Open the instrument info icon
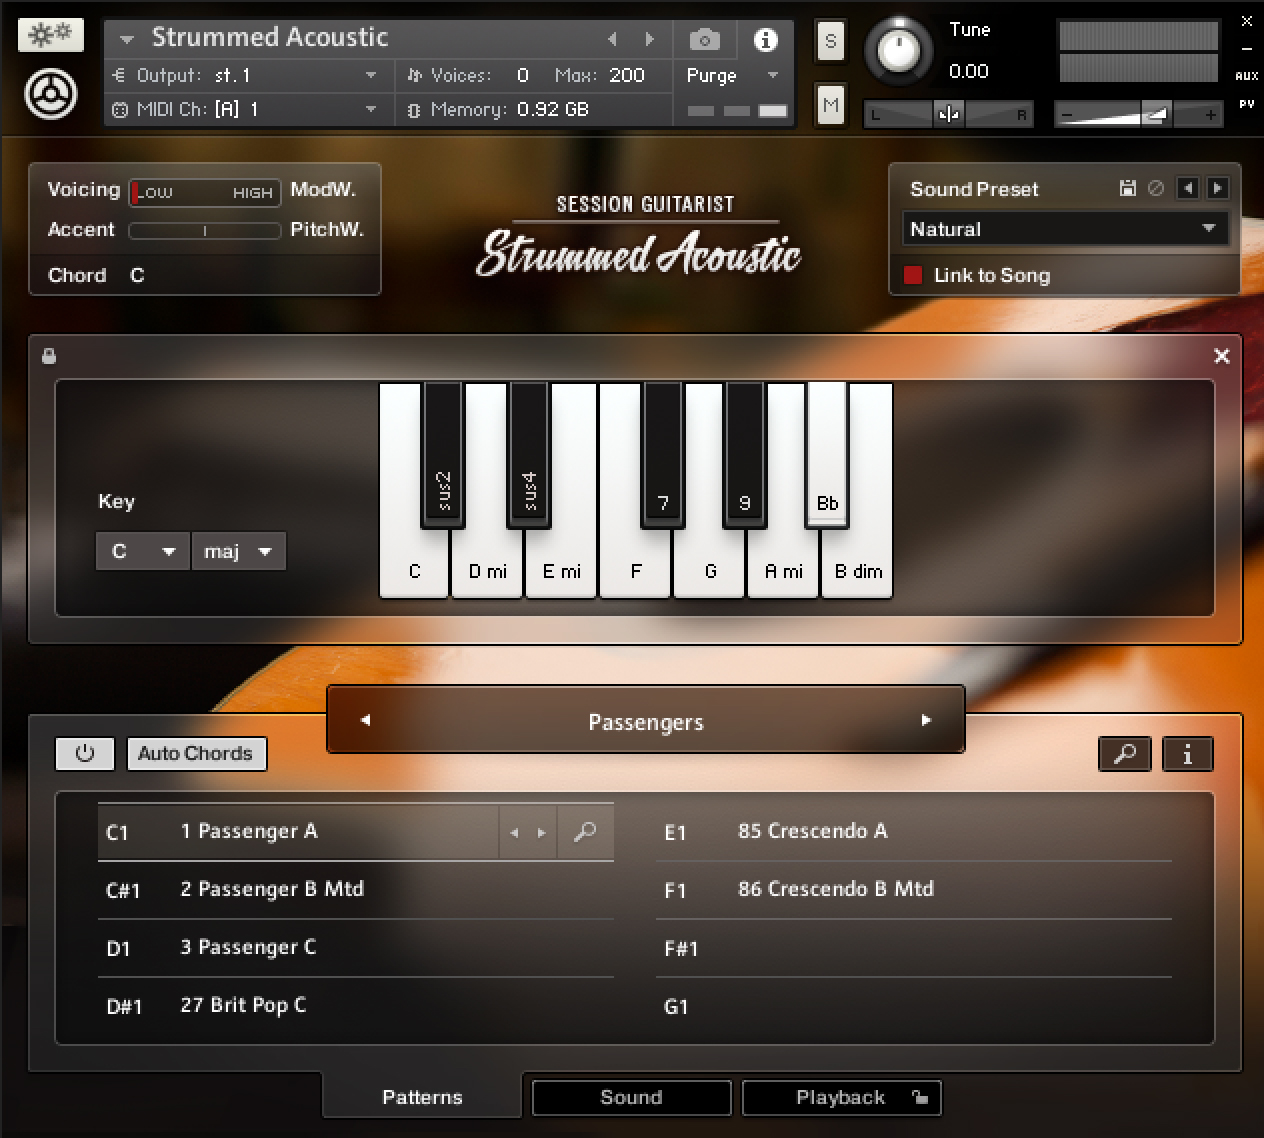The height and width of the screenshot is (1138, 1264). (x=765, y=40)
